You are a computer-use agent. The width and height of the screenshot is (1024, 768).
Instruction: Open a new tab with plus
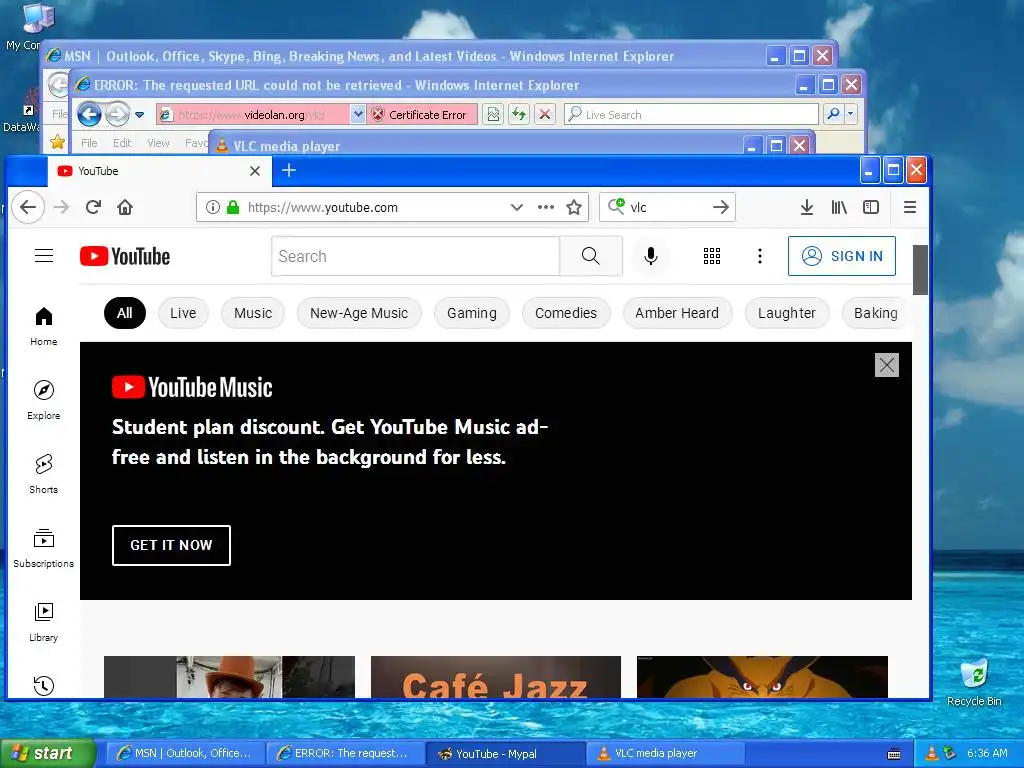[x=289, y=170]
